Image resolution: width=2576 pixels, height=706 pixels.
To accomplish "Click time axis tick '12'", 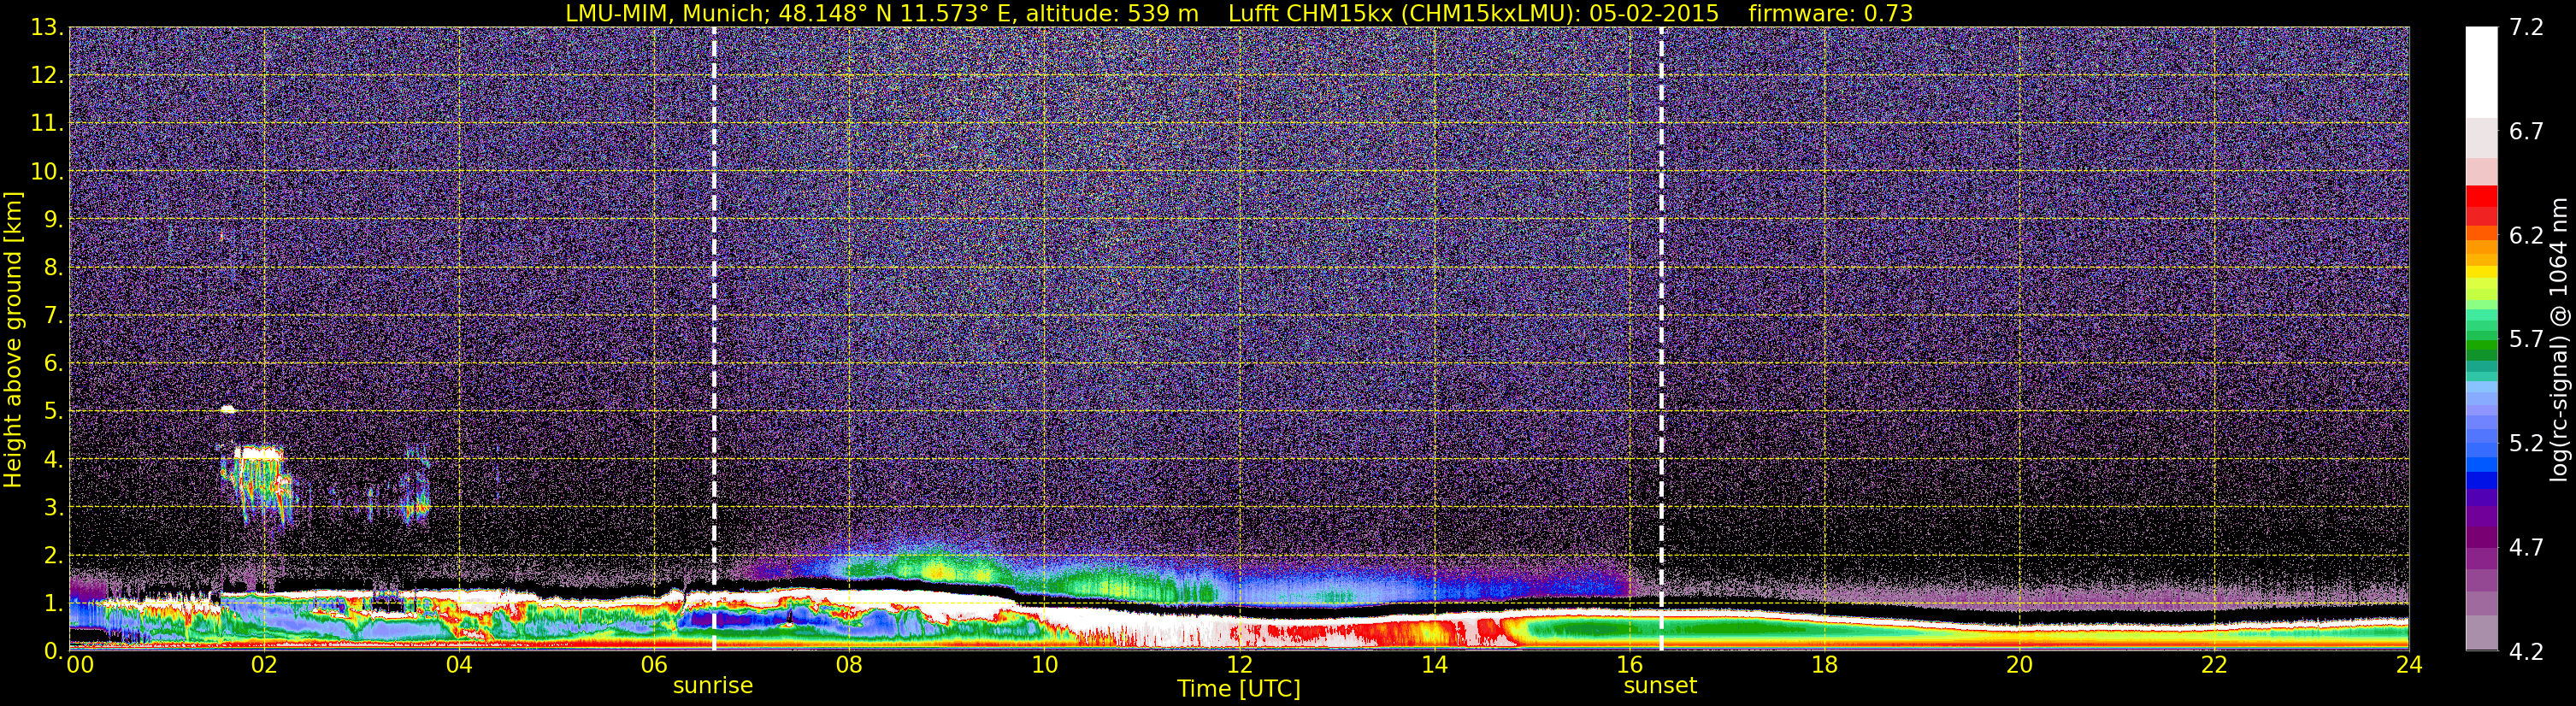I will [x=1239, y=665].
